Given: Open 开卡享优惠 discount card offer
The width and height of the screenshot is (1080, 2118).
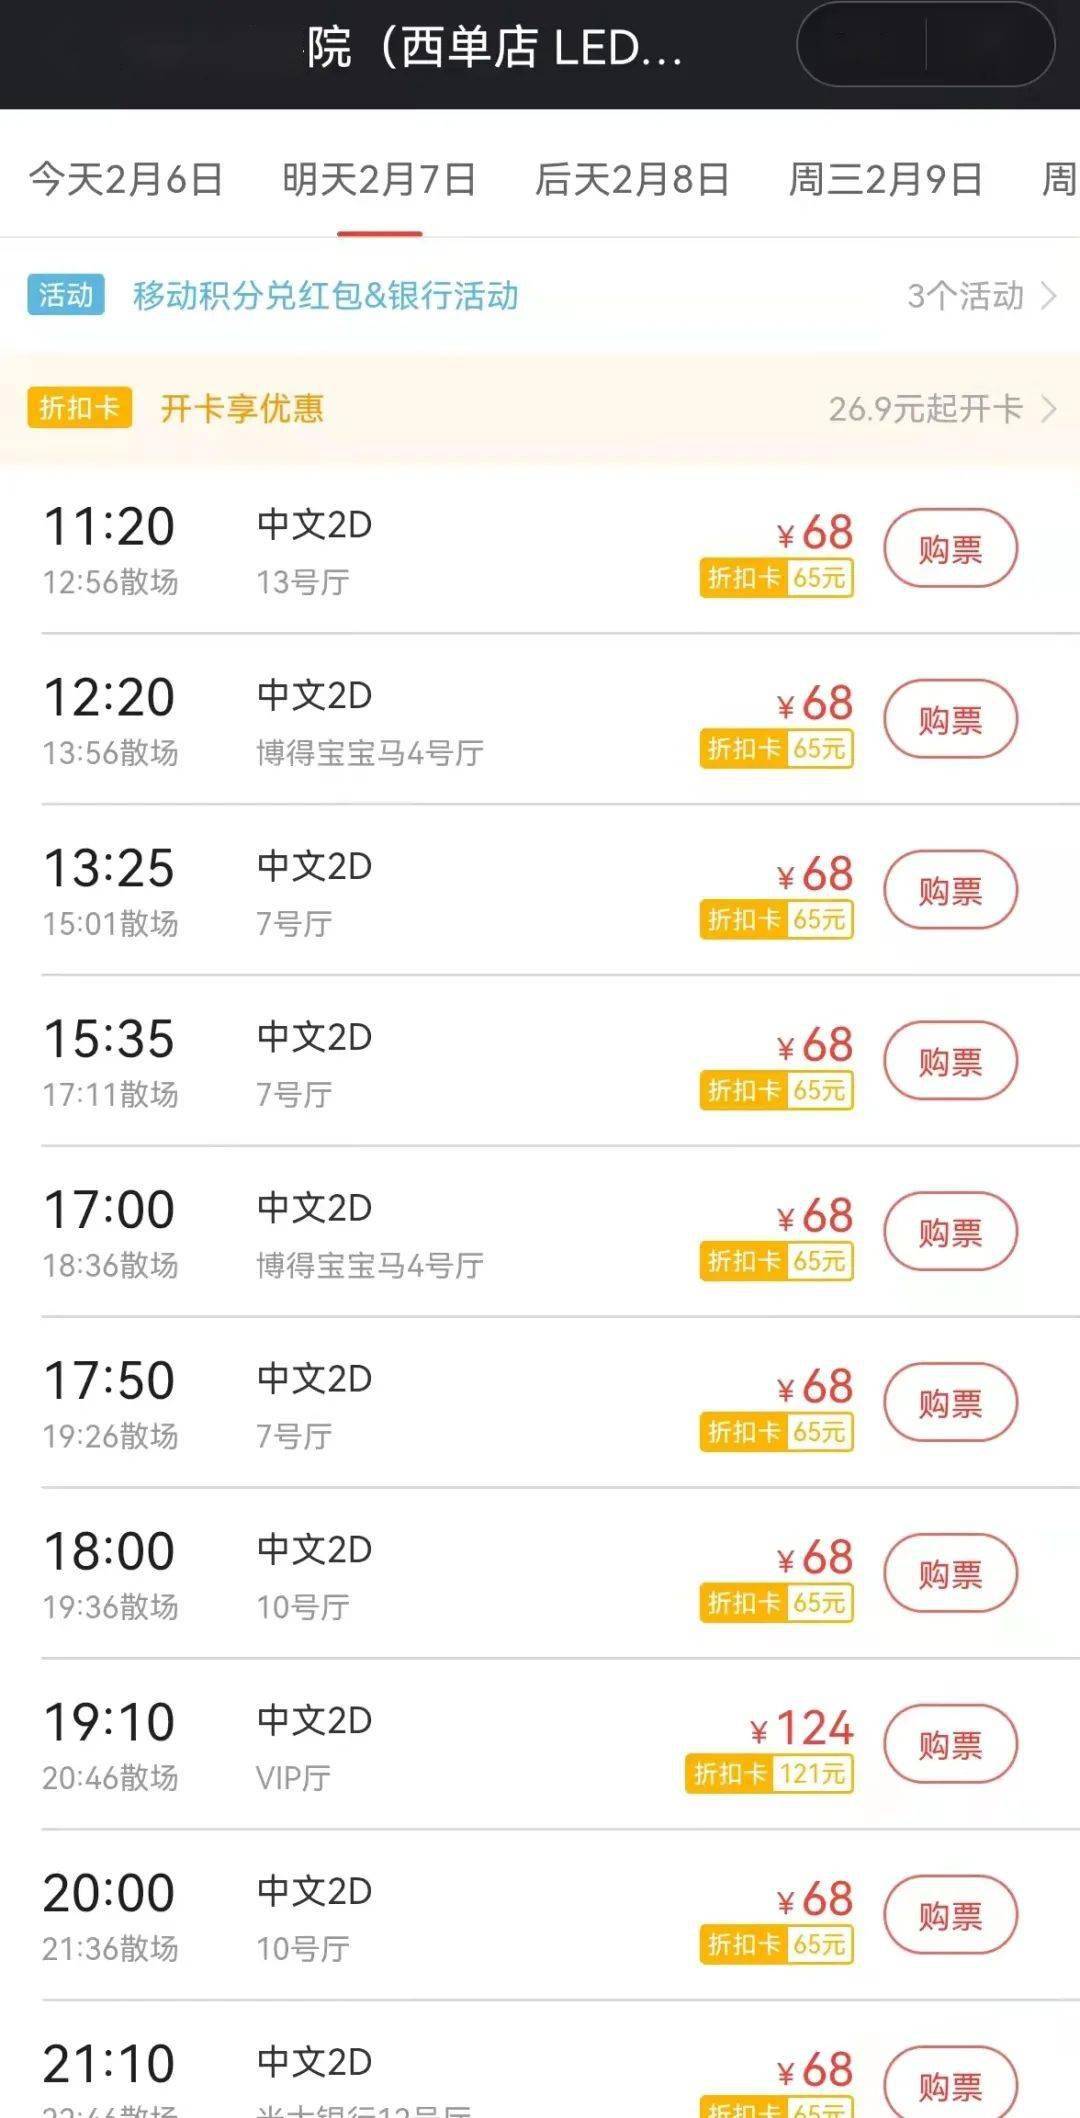Looking at the screenshot, I should [242, 408].
